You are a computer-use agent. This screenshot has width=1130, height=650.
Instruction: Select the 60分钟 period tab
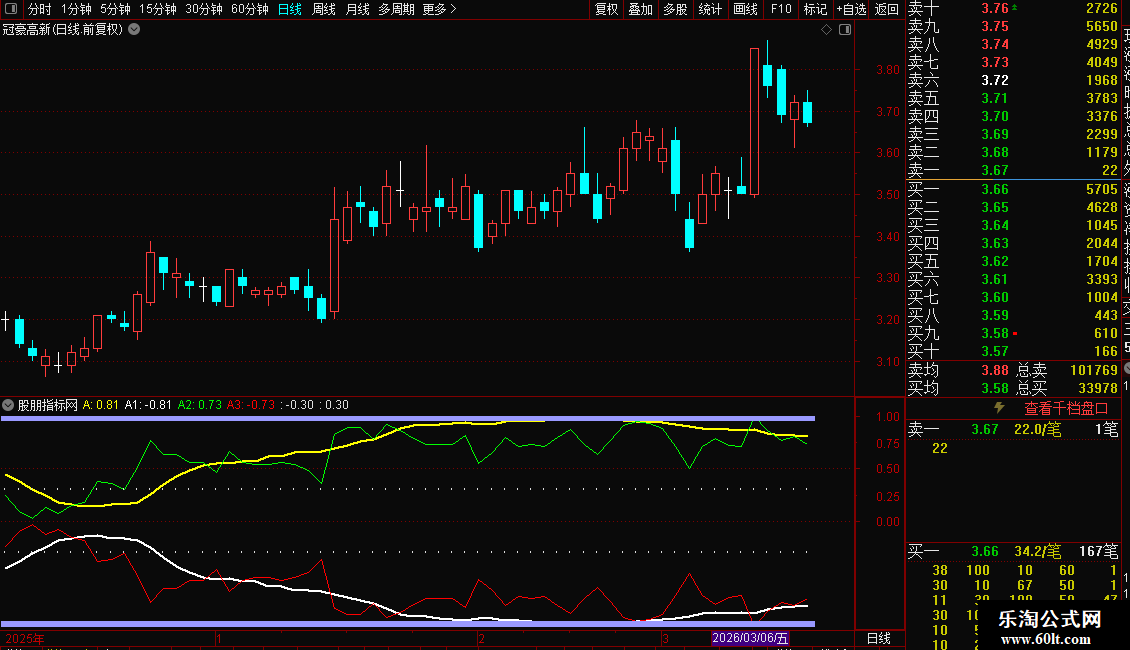249,9
